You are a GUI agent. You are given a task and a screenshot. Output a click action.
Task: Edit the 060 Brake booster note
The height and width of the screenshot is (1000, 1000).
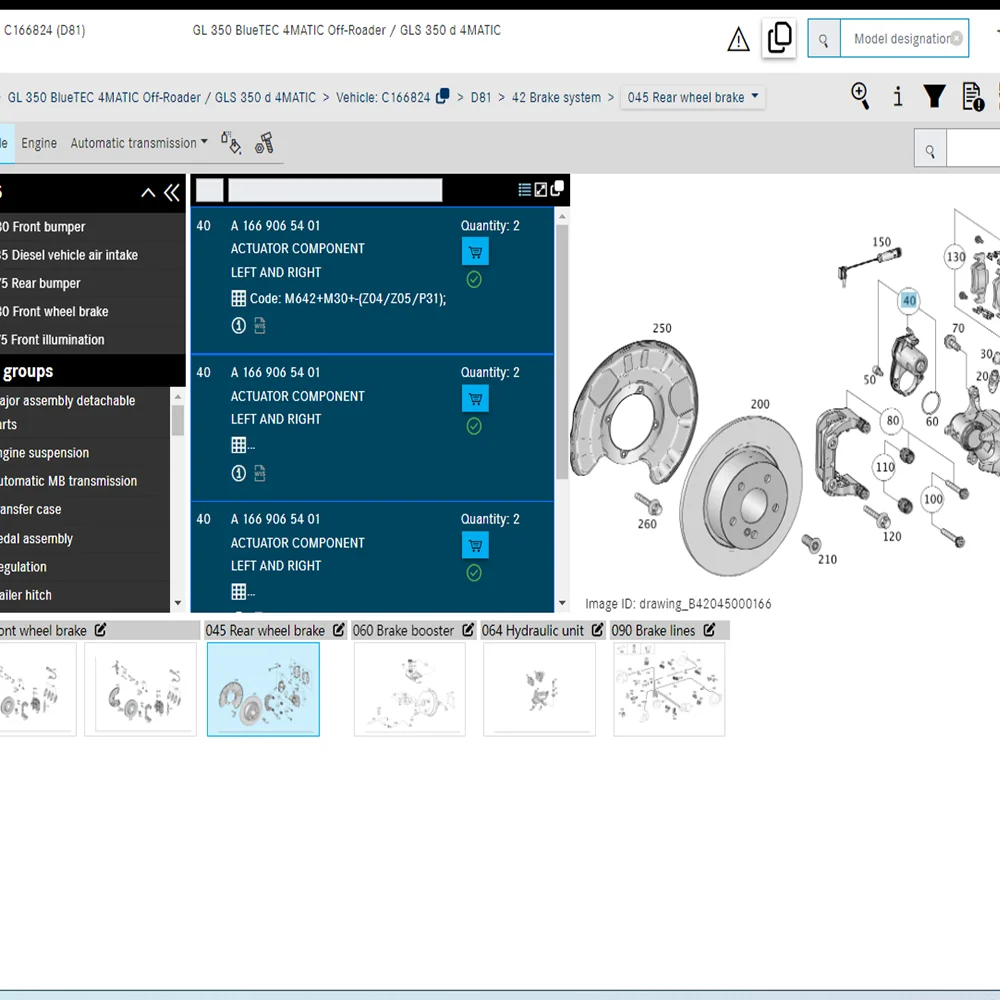pyautogui.click(x=468, y=630)
